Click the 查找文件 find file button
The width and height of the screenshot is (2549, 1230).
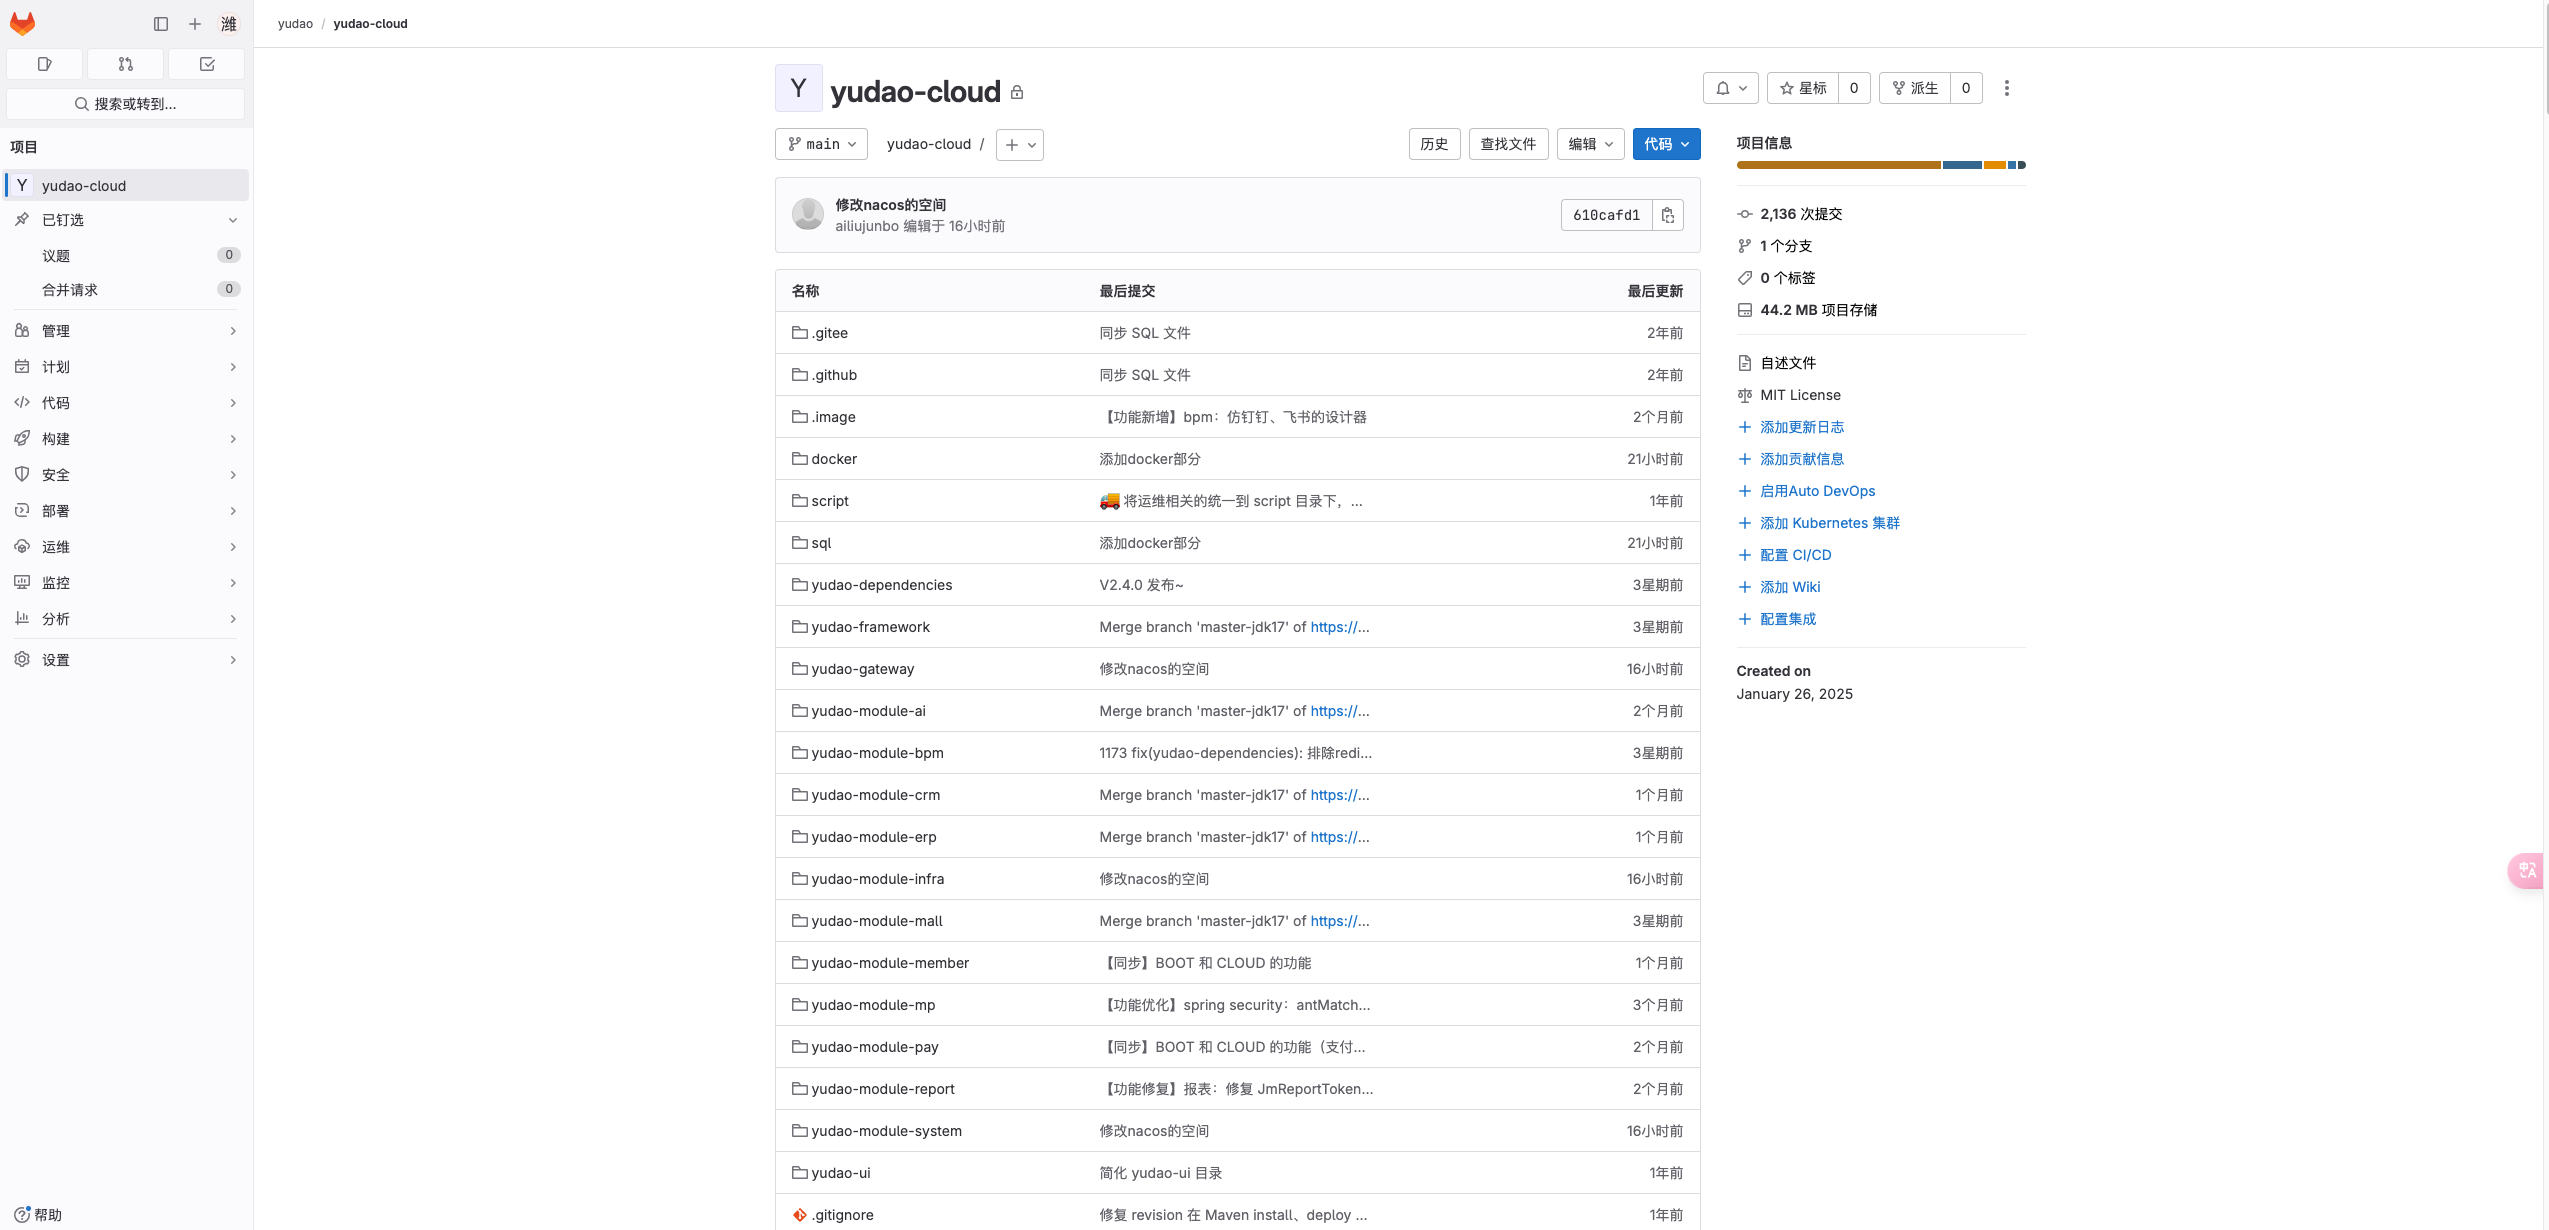tap(1508, 144)
